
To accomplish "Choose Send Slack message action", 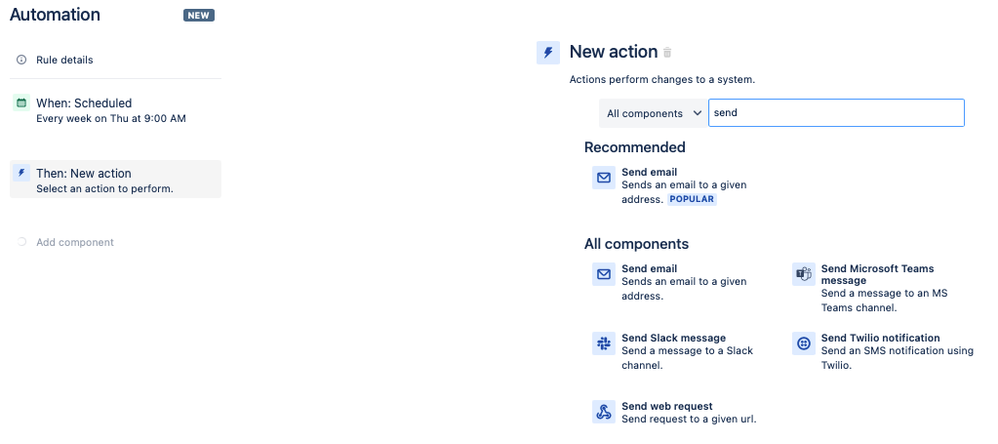I will tap(673, 338).
